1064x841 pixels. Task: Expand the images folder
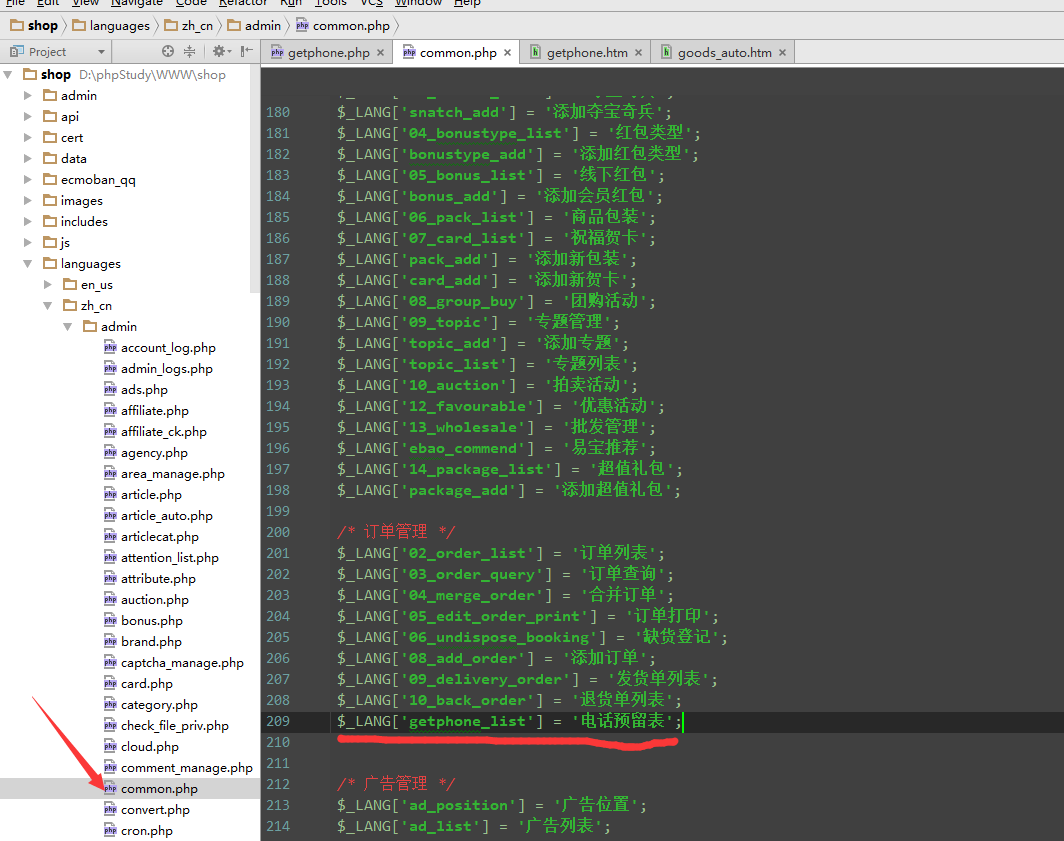[28, 201]
